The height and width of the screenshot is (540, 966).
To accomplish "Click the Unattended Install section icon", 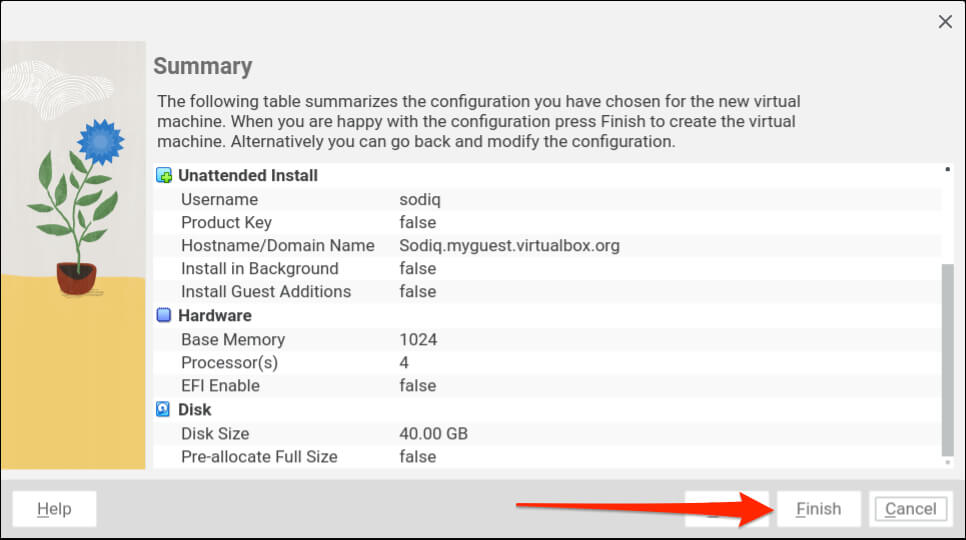I will click(165, 176).
